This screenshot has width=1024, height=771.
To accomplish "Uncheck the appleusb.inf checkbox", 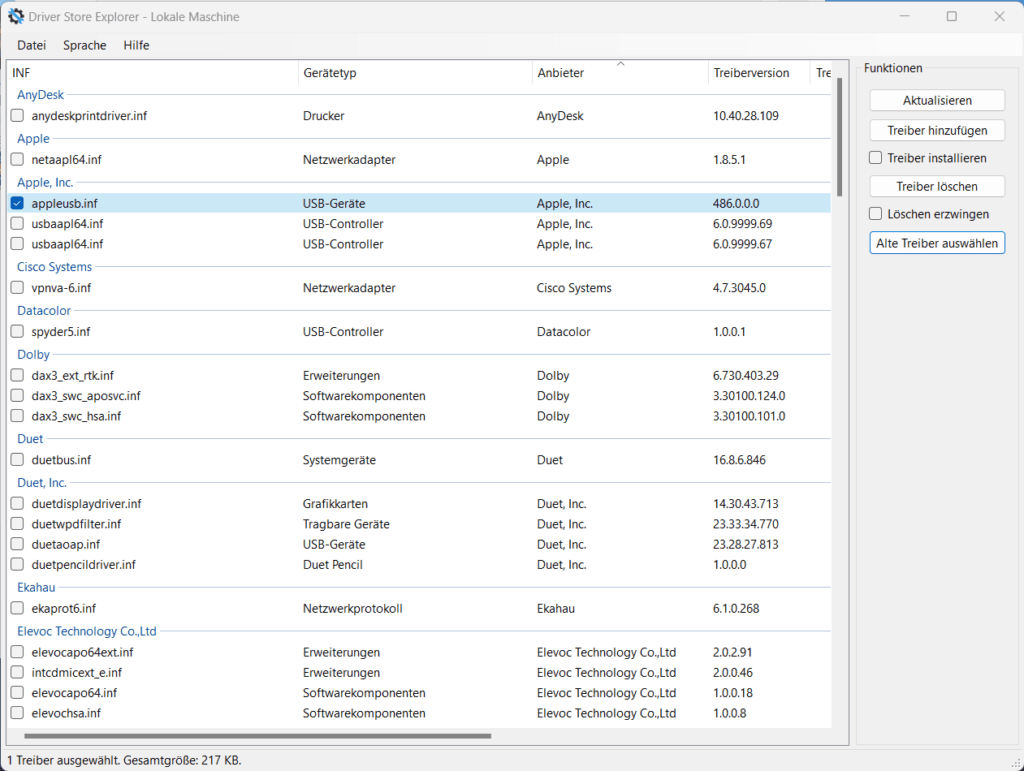I will click(x=18, y=204).
